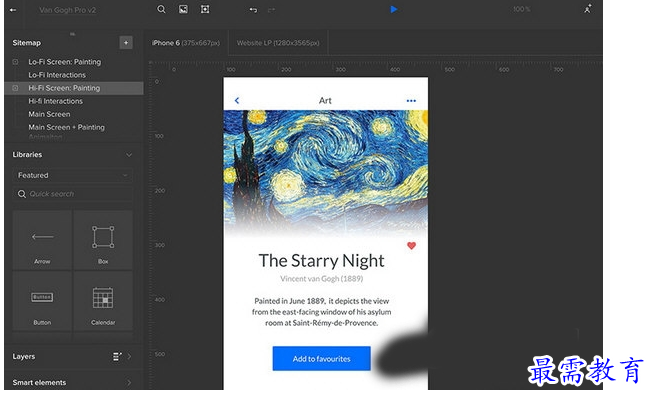The height and width of the screenshot is (402, 652).
Task: Undo the last action
Action: tap(253, 10)
